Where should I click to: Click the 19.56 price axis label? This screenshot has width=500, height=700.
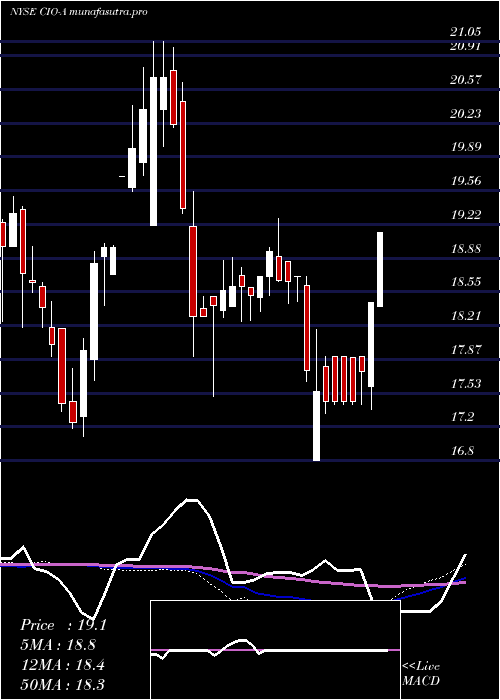466,181
